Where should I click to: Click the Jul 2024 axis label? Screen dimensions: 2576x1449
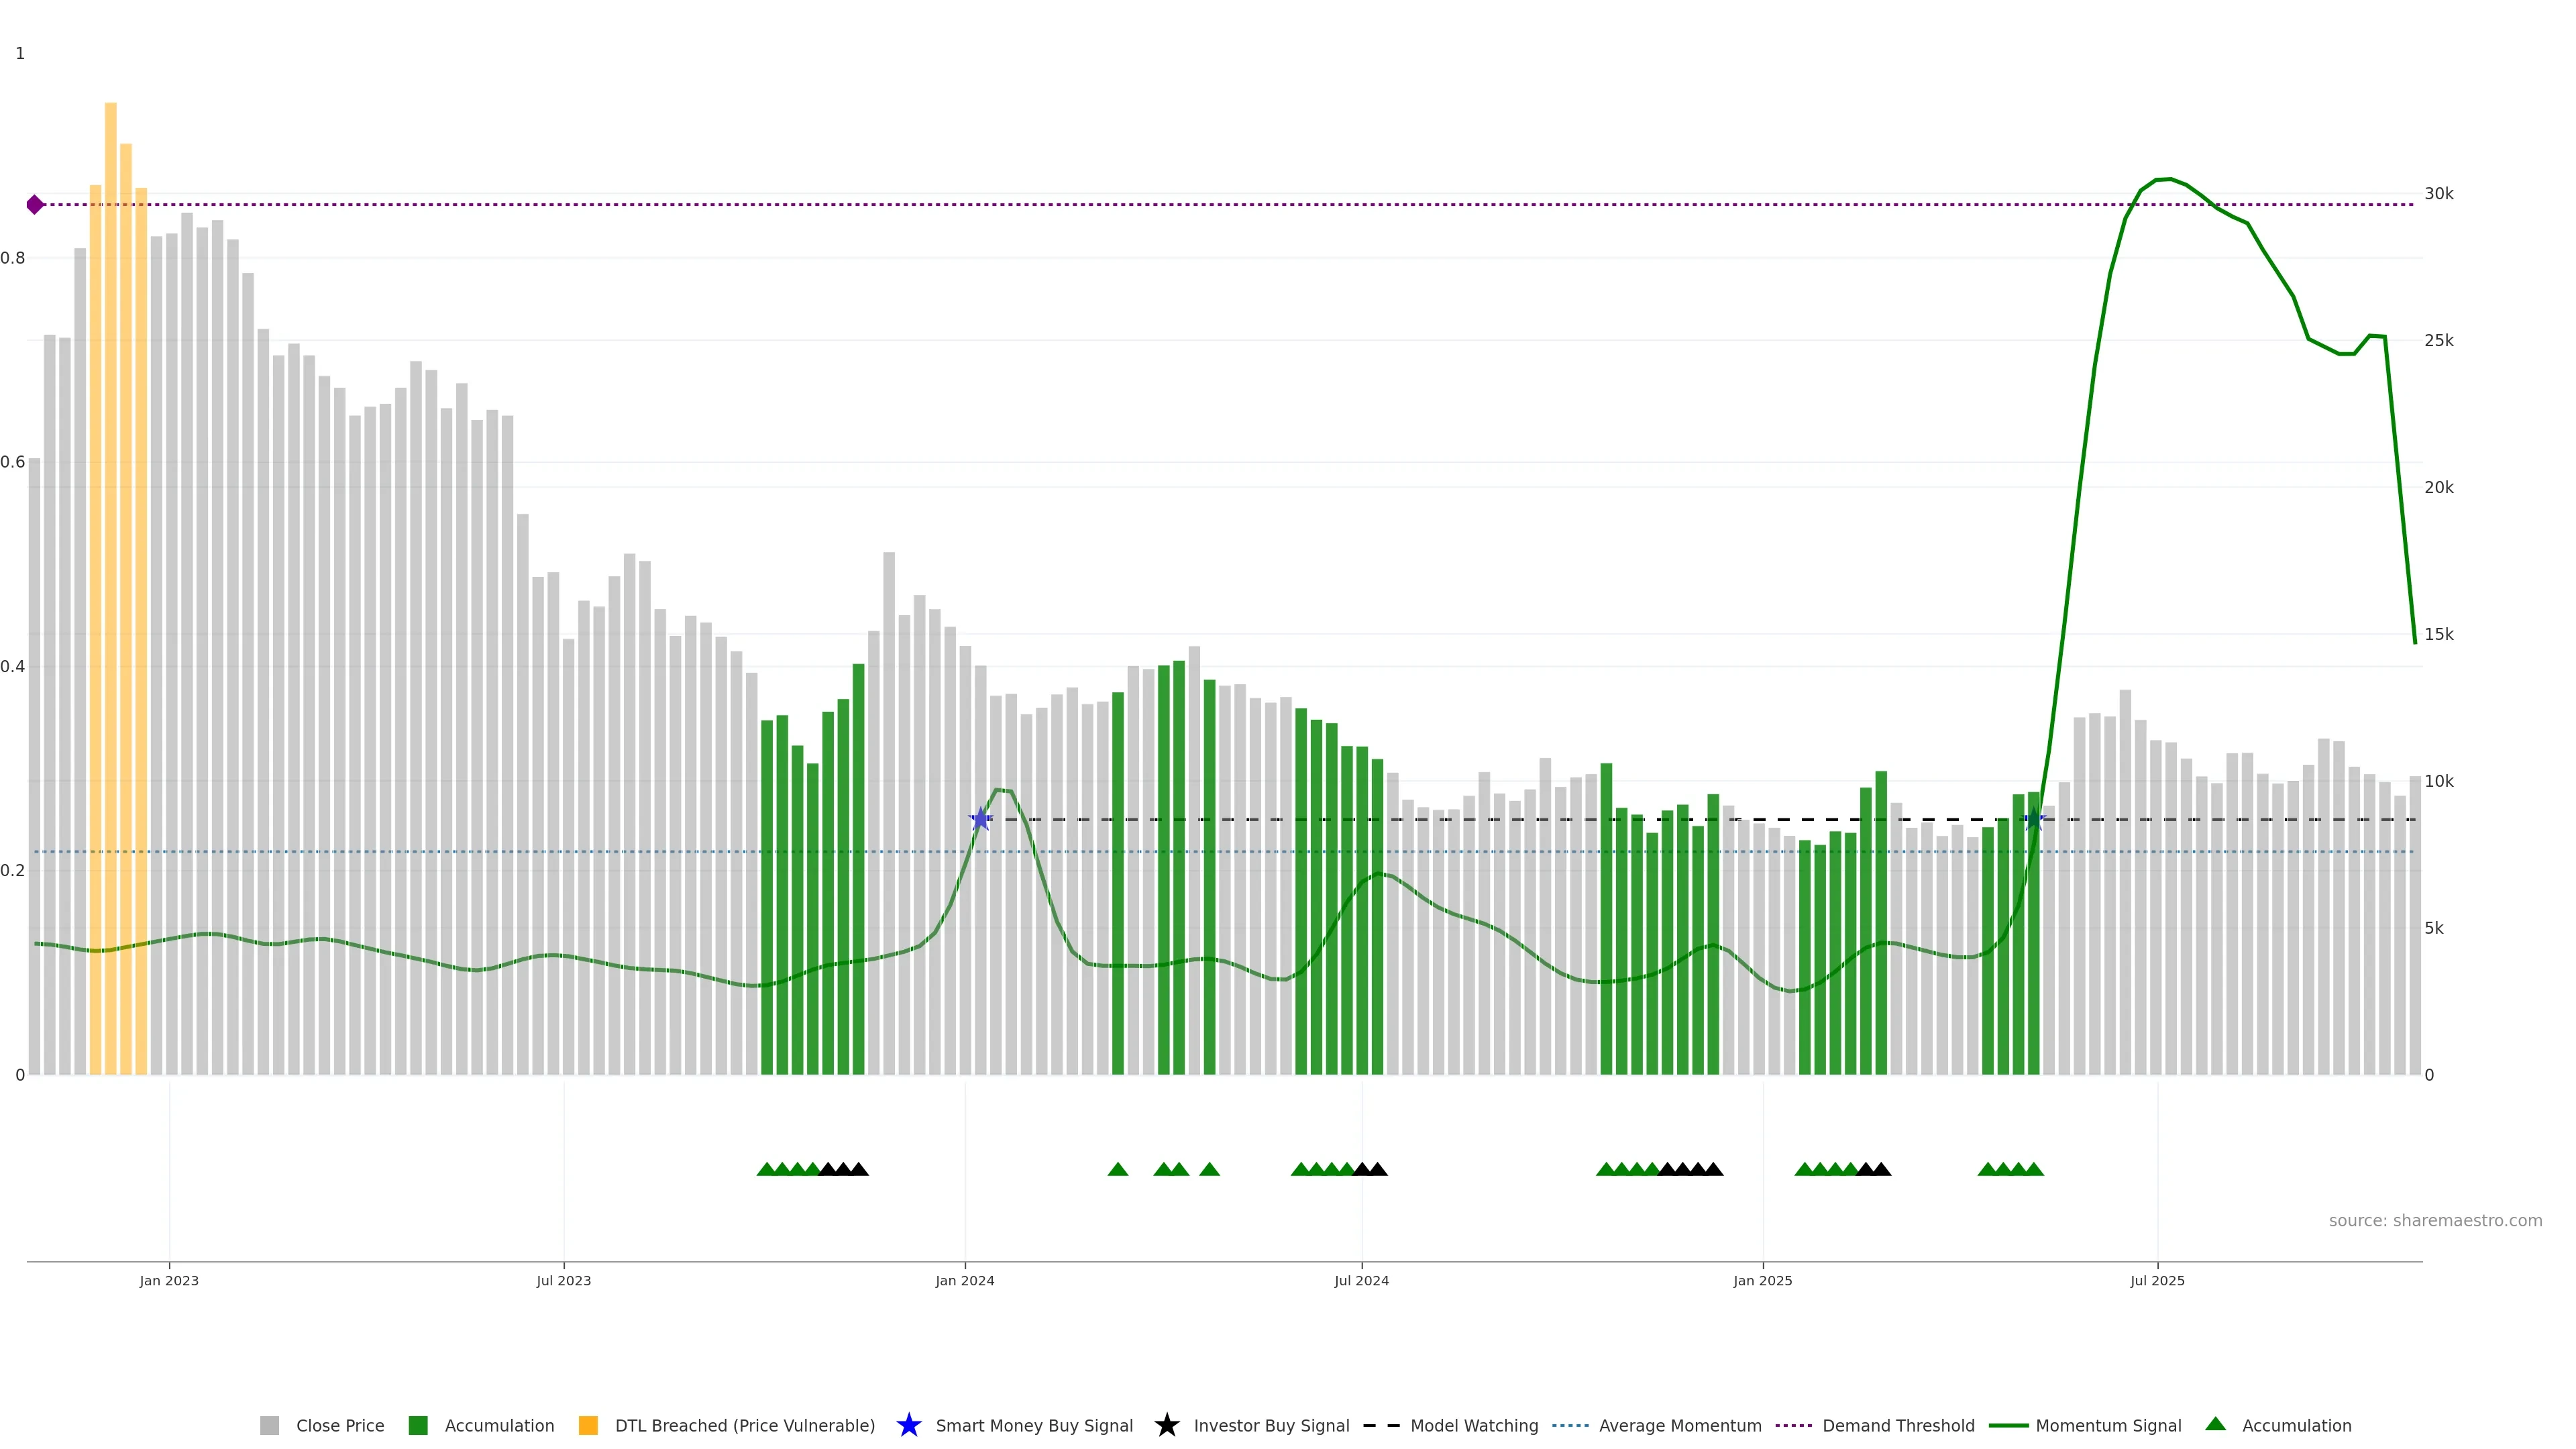1361,1280
